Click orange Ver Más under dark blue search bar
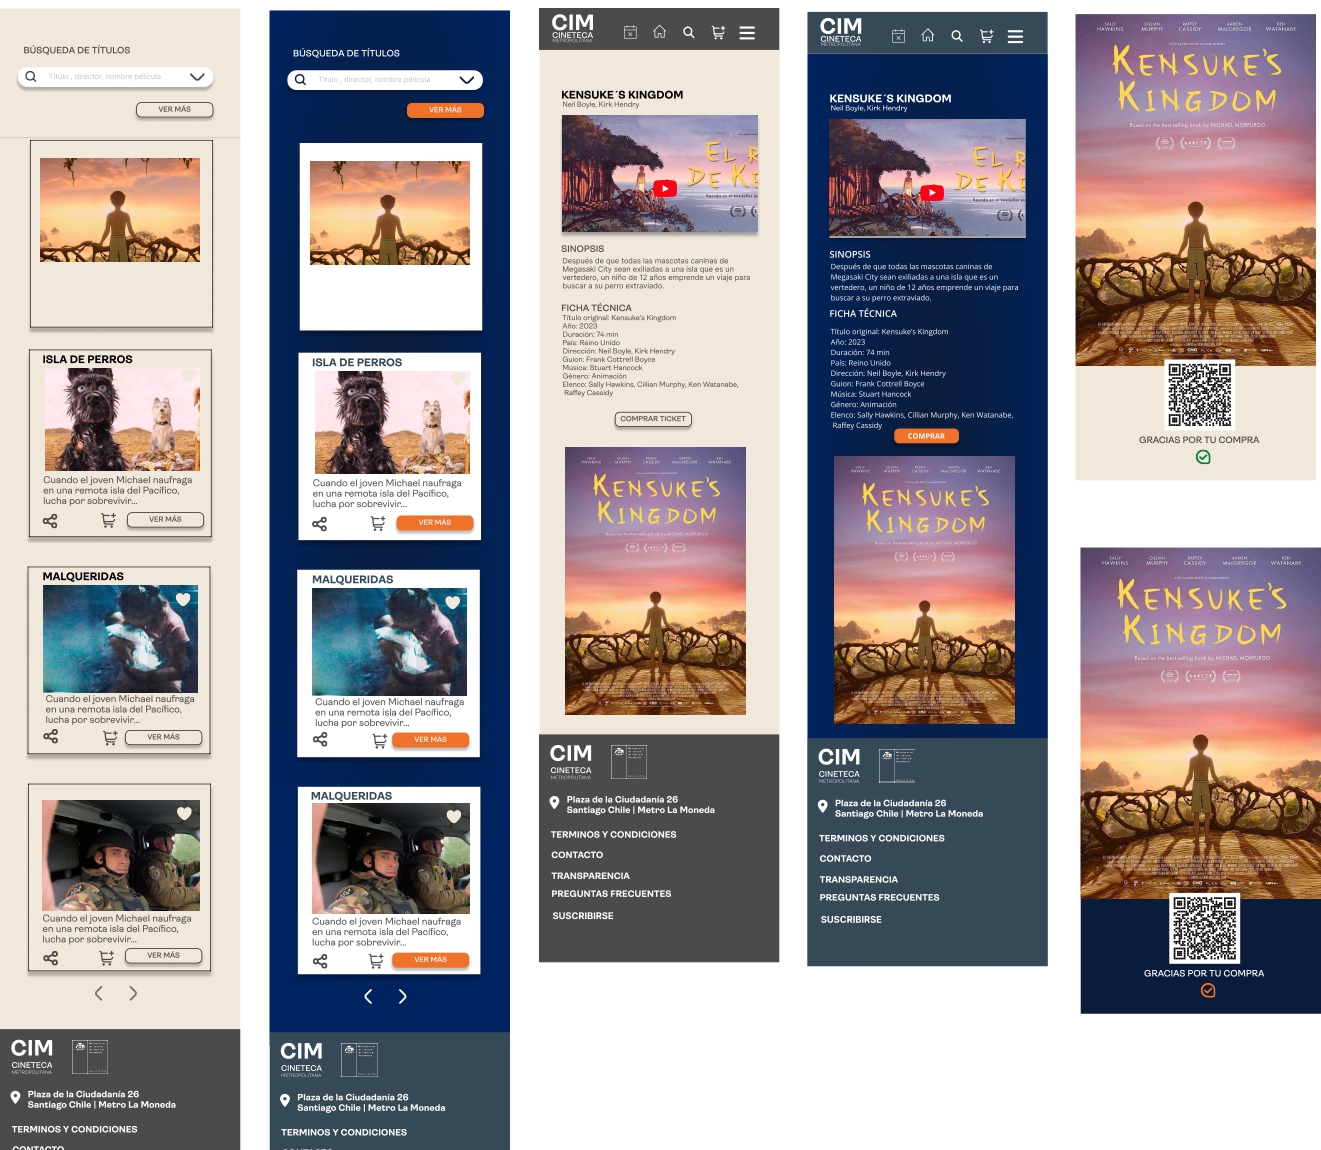 (445, 110)
